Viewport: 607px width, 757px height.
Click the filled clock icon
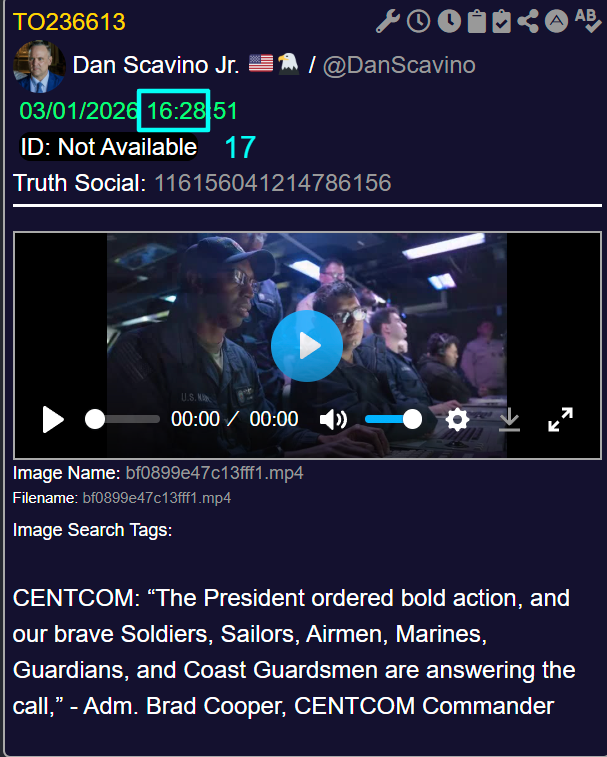[x=449, y=22]
